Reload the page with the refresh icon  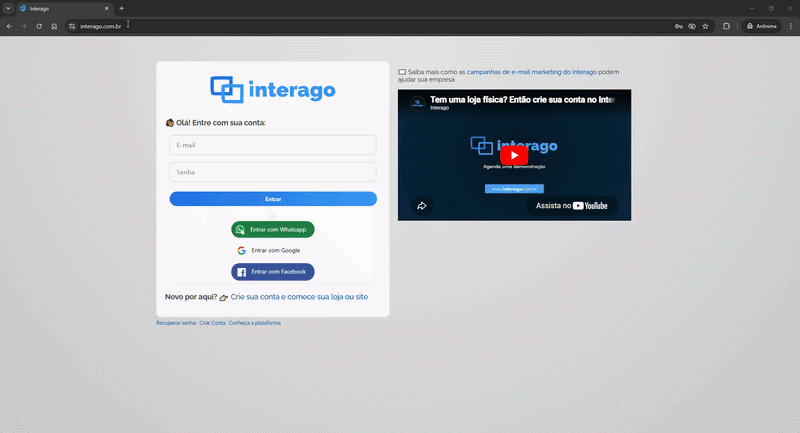(39, 26)
